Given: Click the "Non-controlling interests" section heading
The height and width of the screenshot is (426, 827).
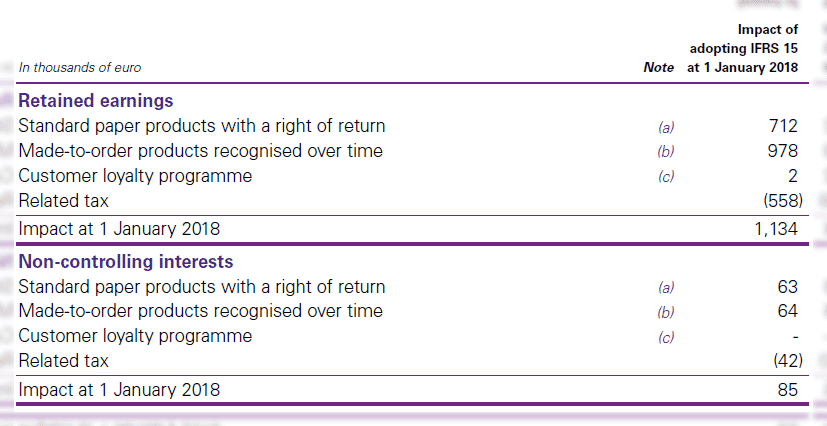Looking at the screenshot, I should (x=126, y=262).
